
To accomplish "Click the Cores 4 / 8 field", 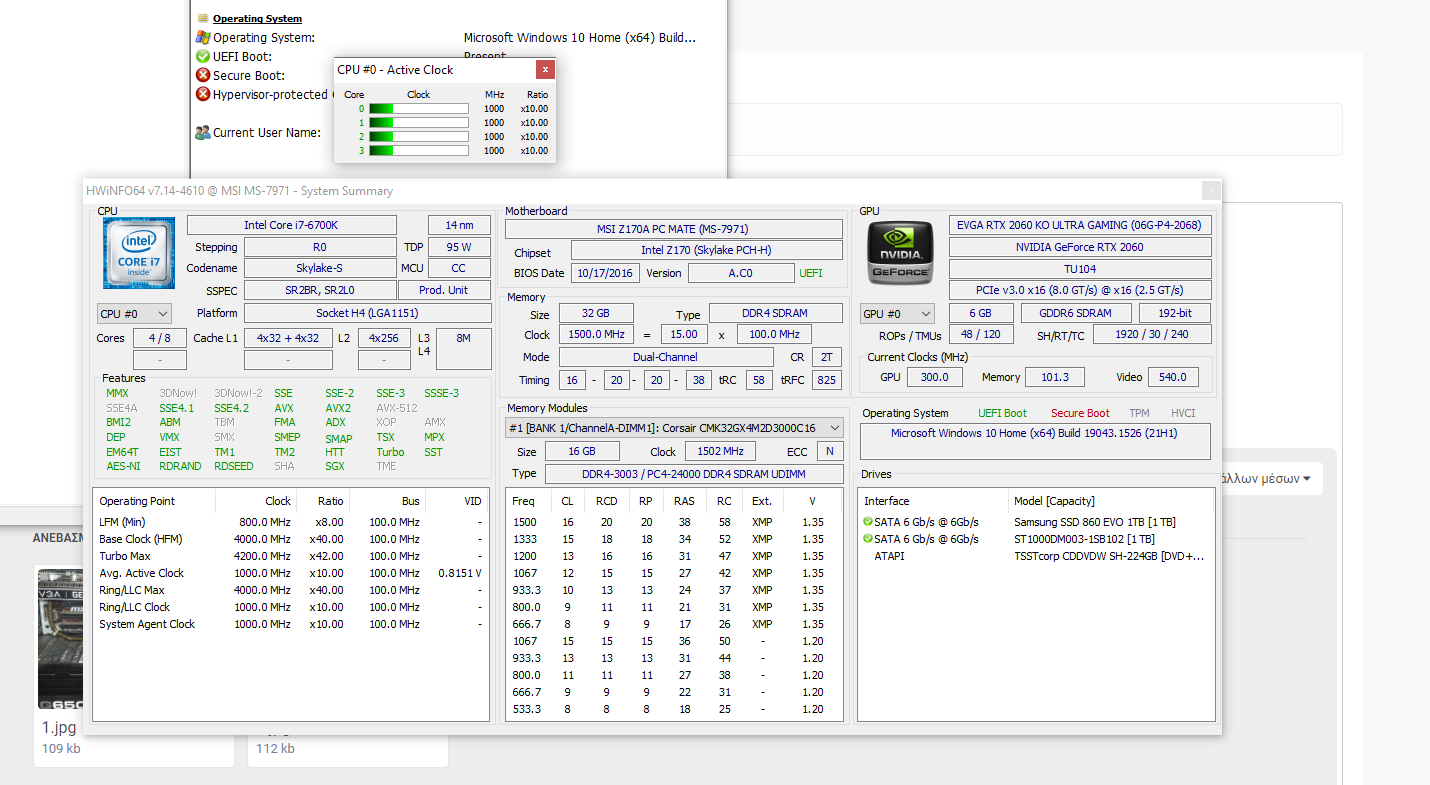I will point(160,338).
